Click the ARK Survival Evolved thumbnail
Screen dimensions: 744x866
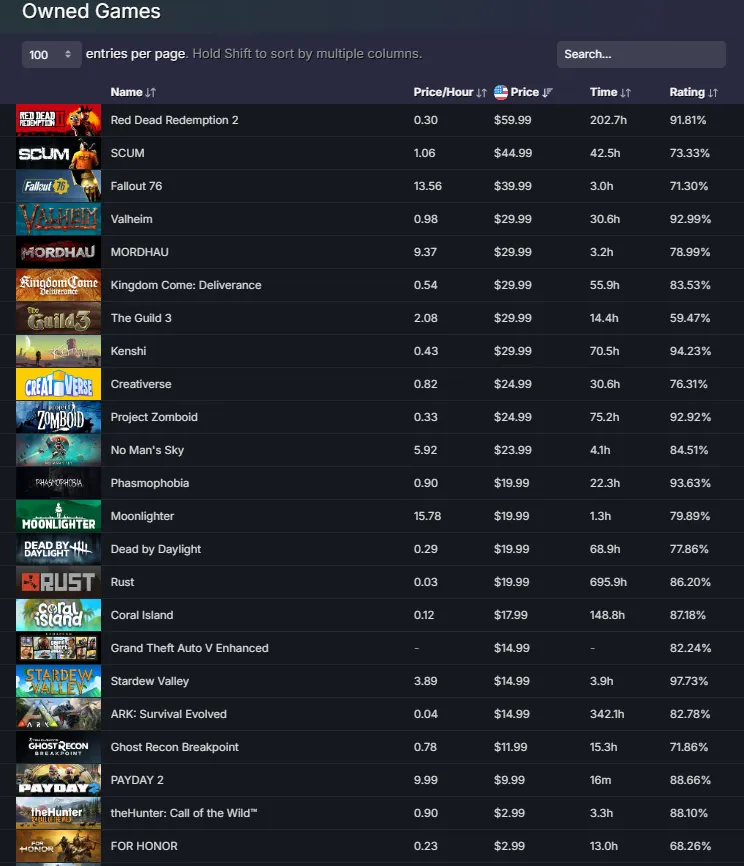pos(59,714)
